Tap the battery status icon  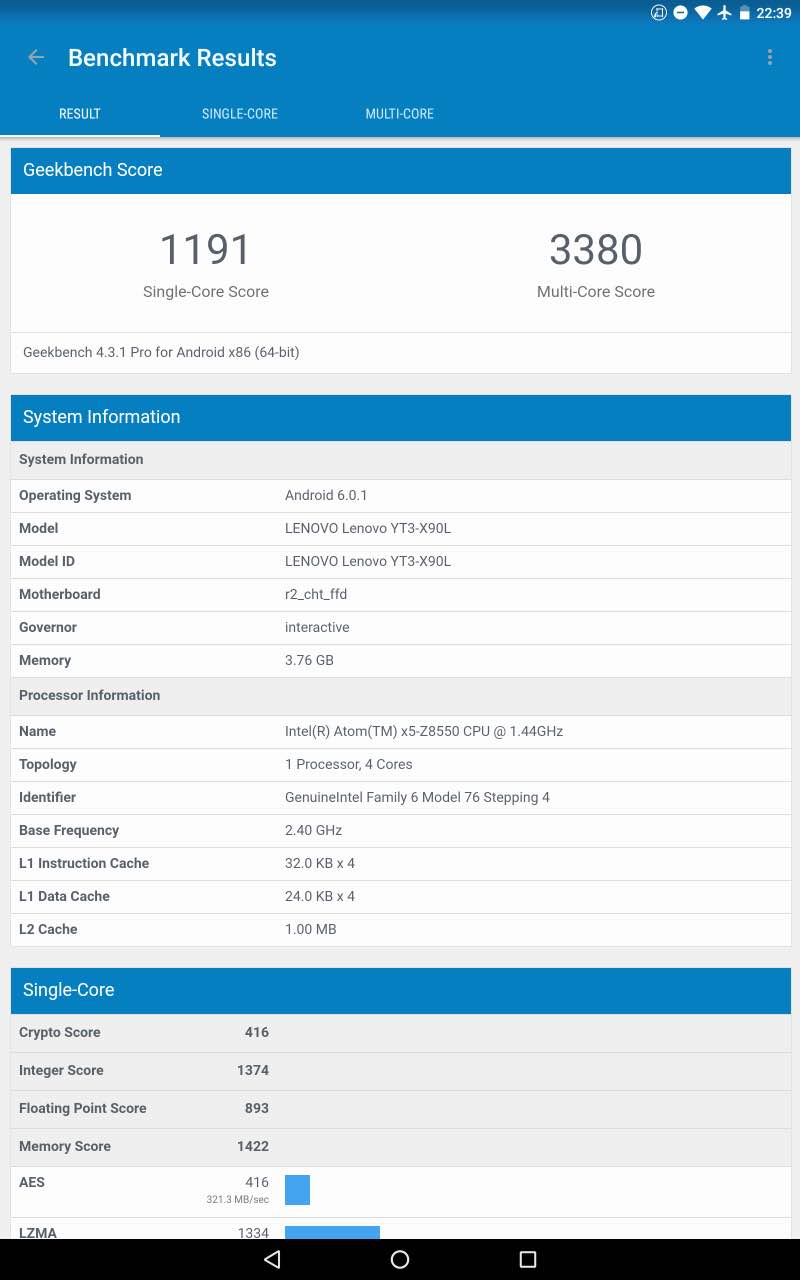coord(744,13)
